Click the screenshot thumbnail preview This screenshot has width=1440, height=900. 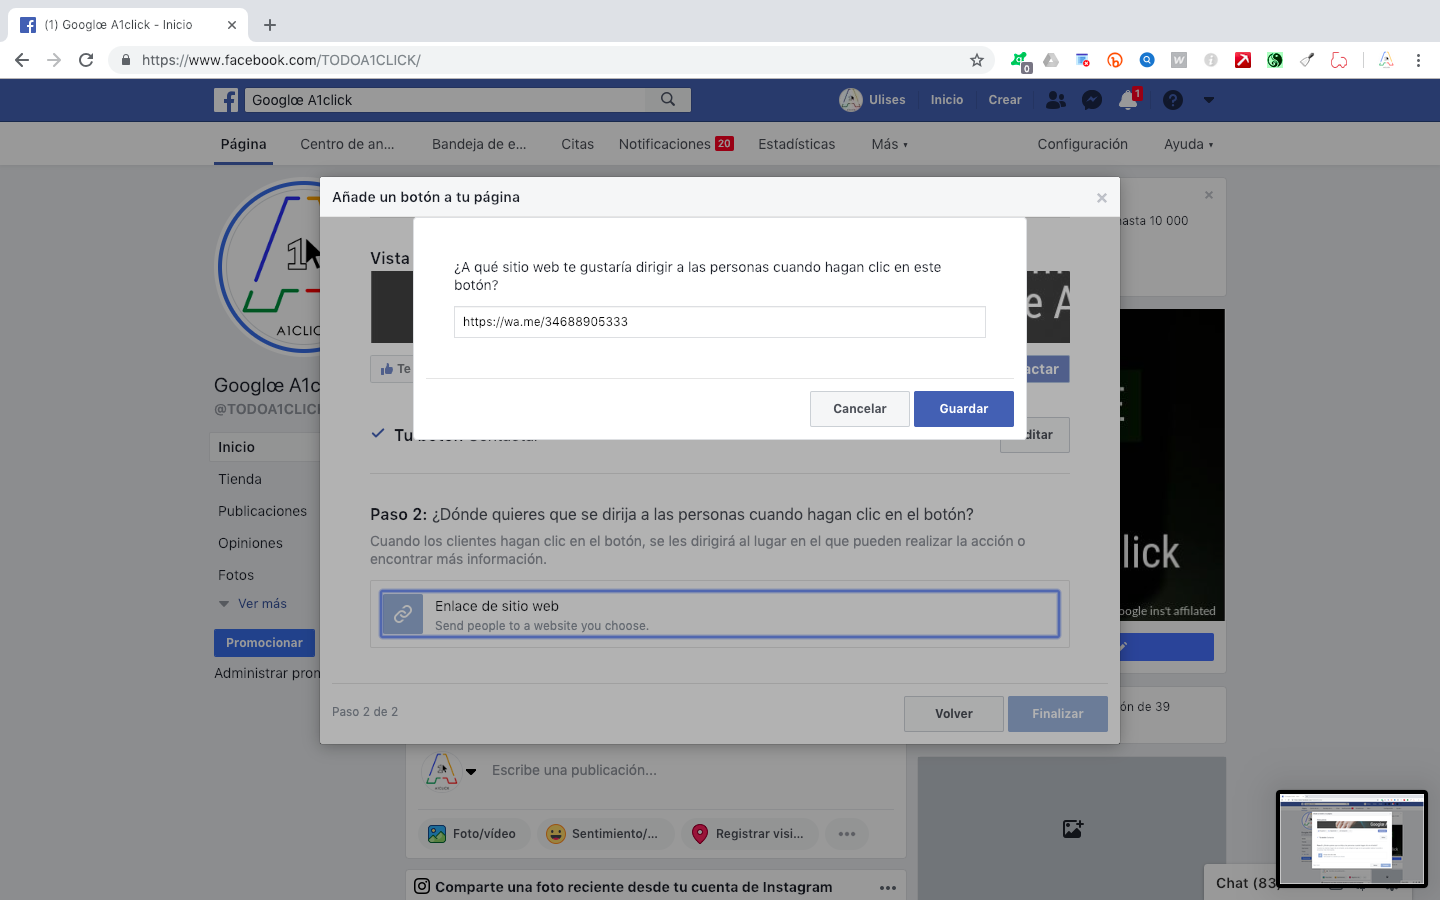[x=1351, y=839]
